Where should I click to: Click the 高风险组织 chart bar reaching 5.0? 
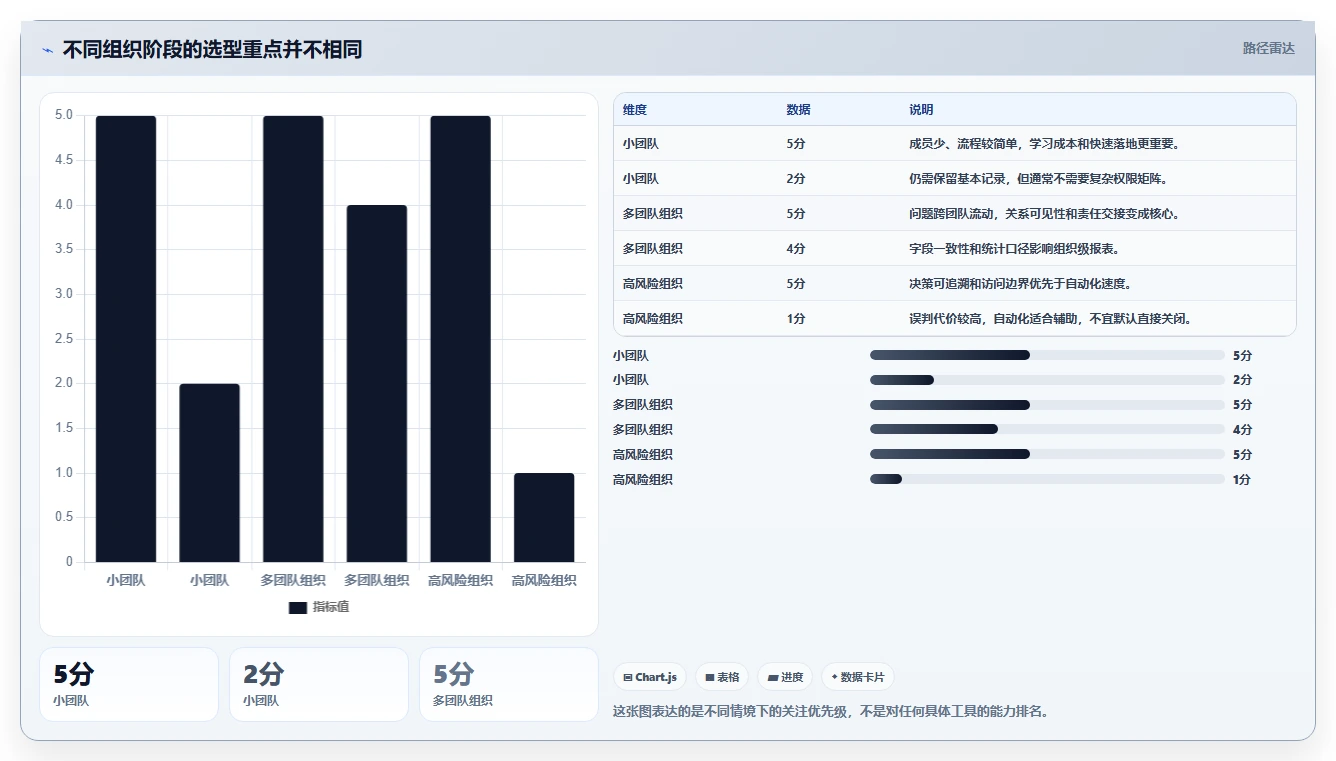pyautogui.click(x=461, y=339)
